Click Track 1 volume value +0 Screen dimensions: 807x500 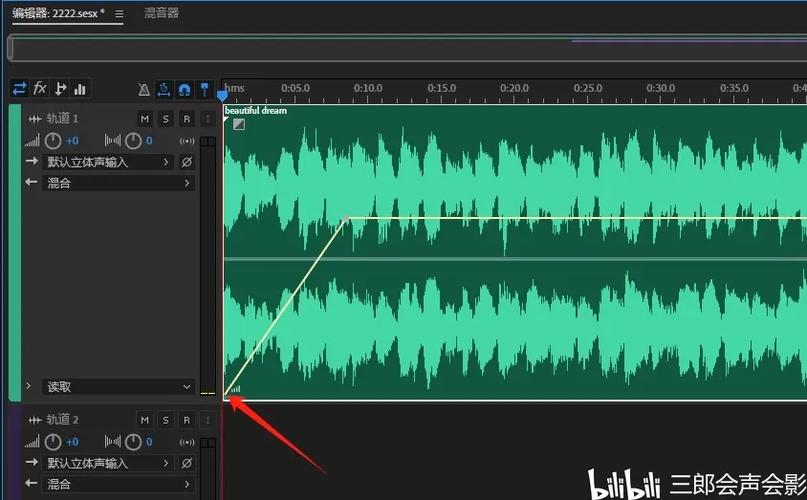73,141
